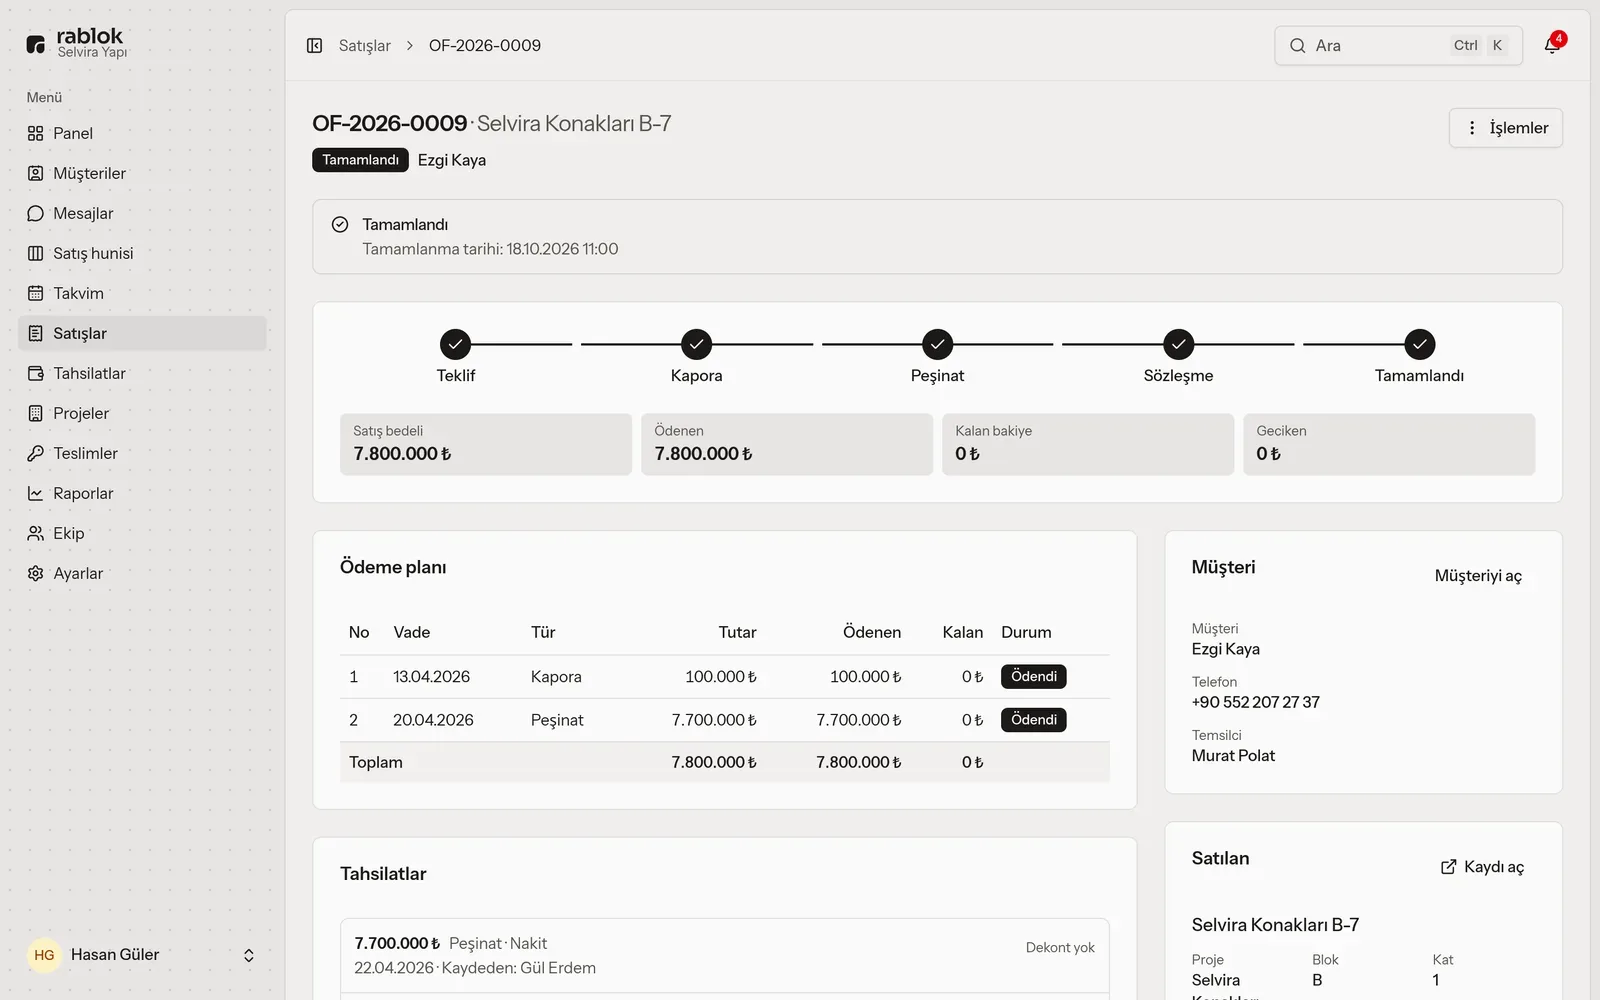Click the representative name Murat Polat
The image size is (1600, 1000).
(1233, 756)
